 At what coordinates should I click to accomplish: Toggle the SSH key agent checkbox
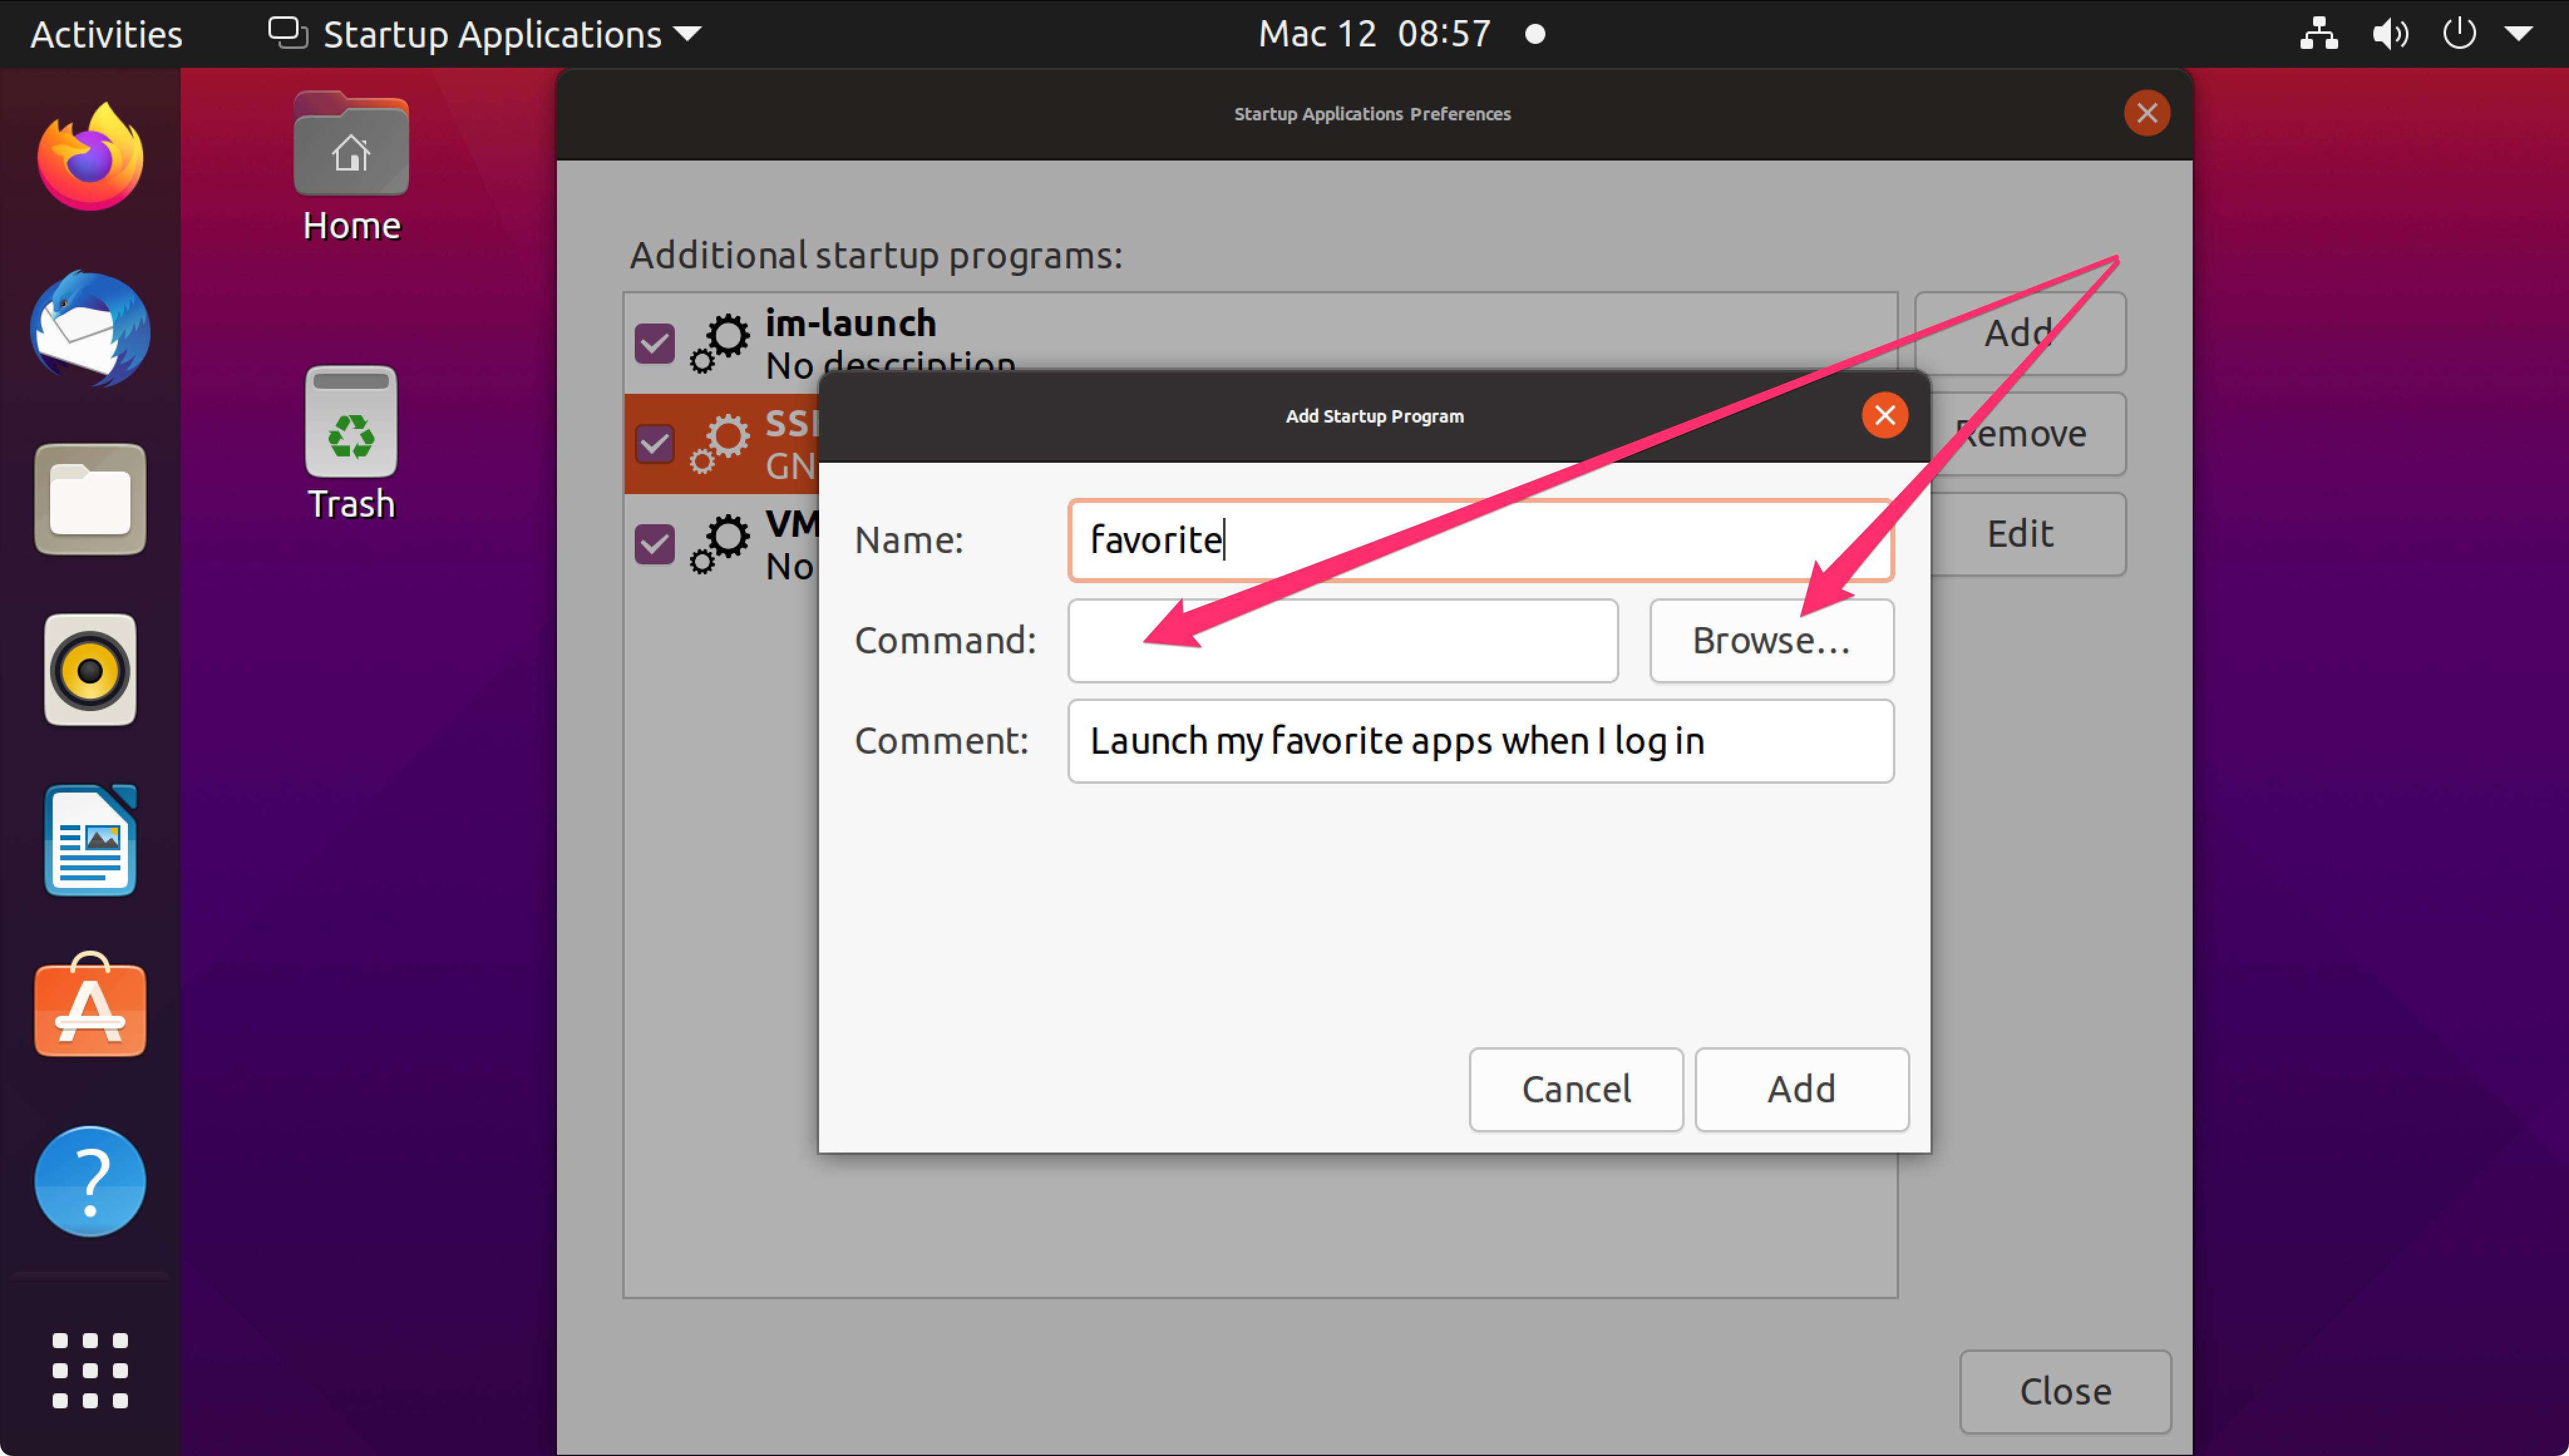[x=655, y=443]
